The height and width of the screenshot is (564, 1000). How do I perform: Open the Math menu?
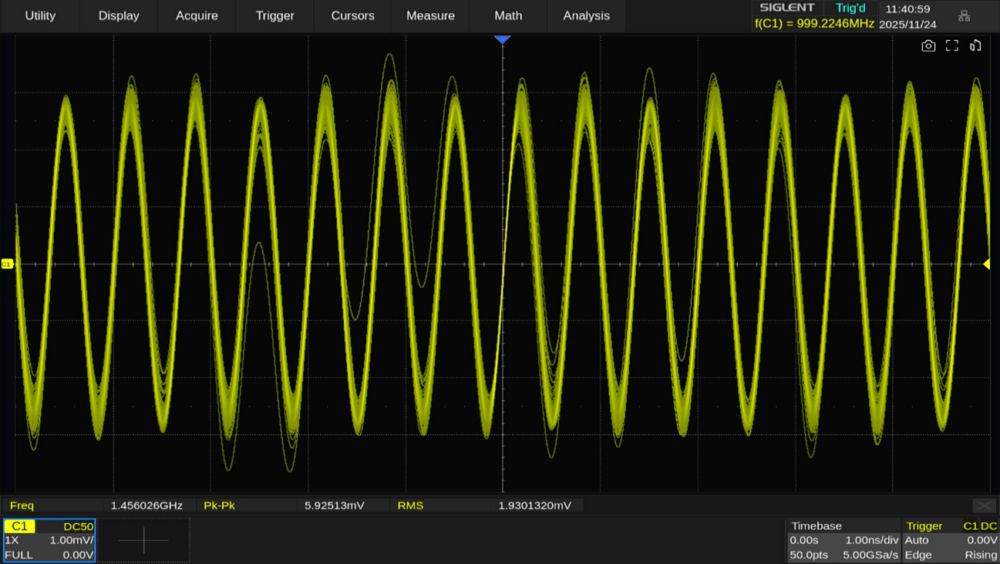(x=508, y=16)
